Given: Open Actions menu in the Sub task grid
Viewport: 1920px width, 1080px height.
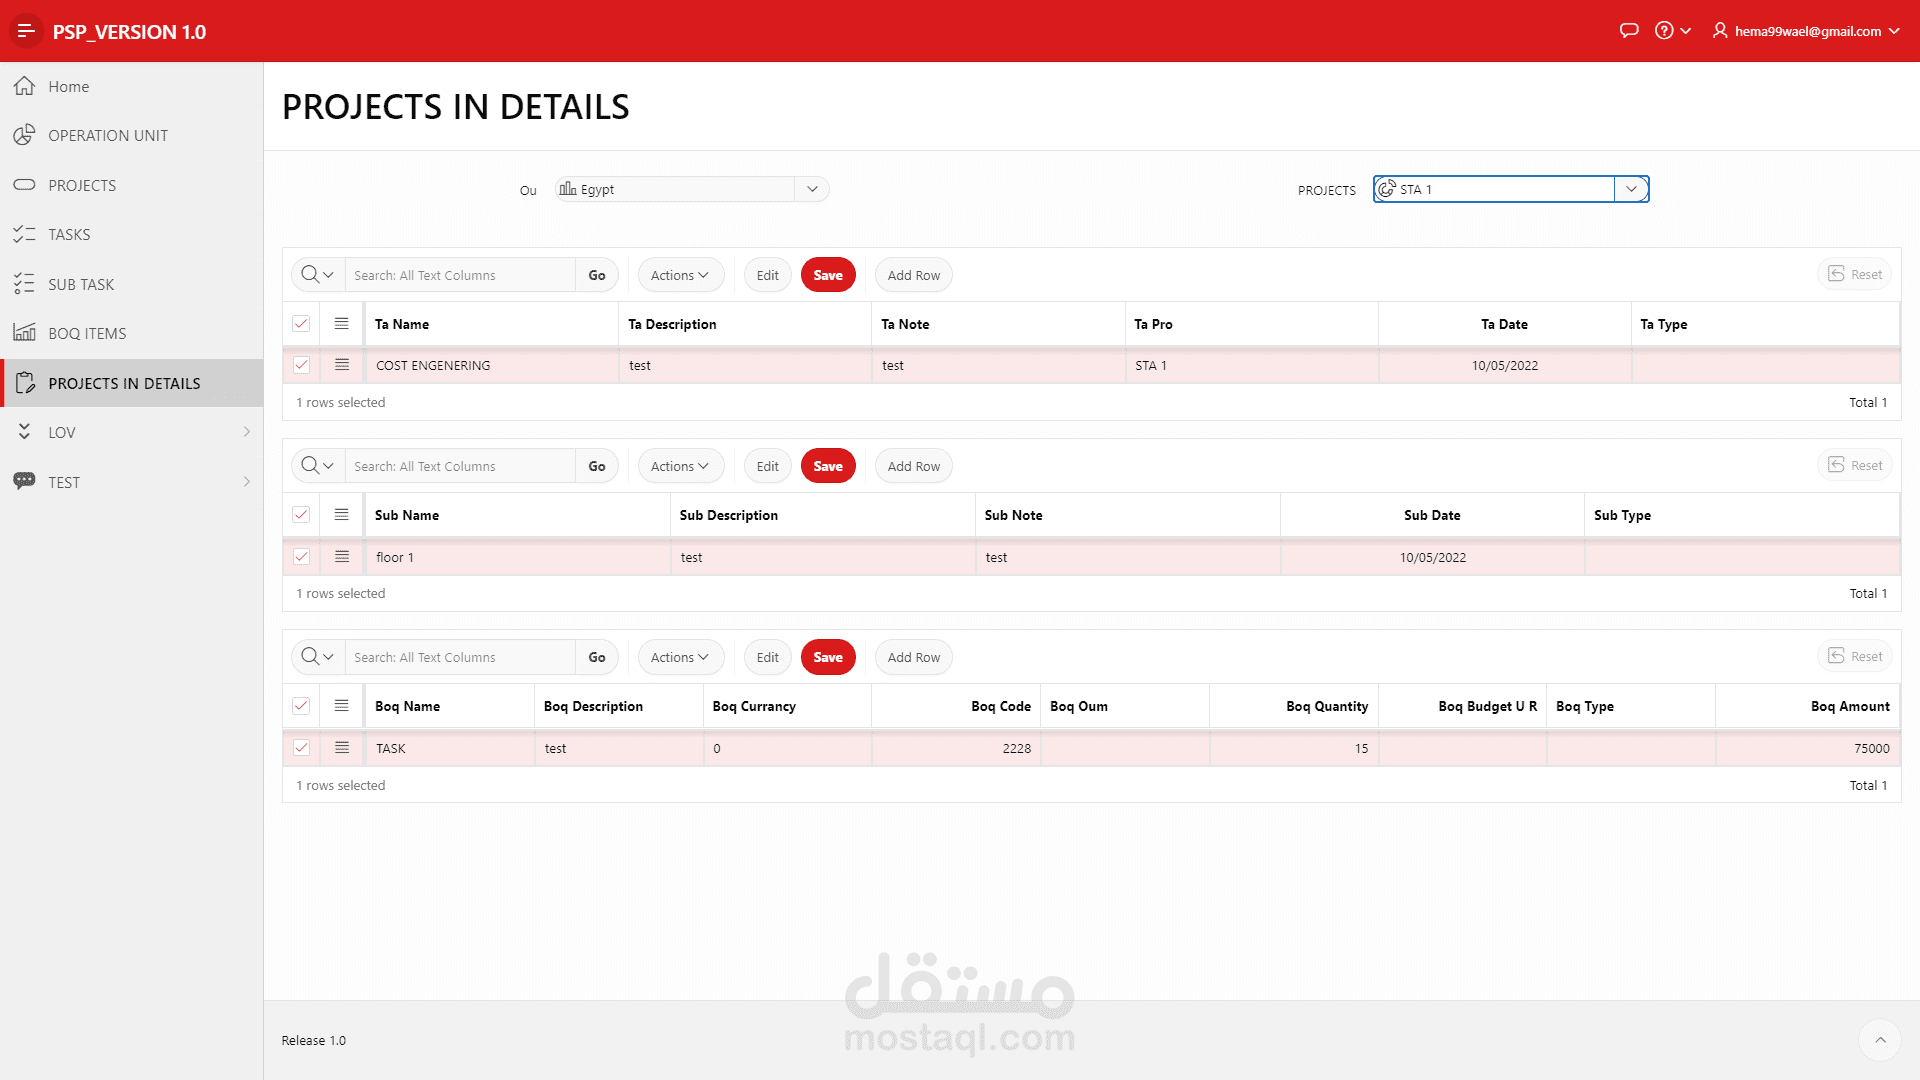Looking at the screenshot, I should click(x=680, y=466).
